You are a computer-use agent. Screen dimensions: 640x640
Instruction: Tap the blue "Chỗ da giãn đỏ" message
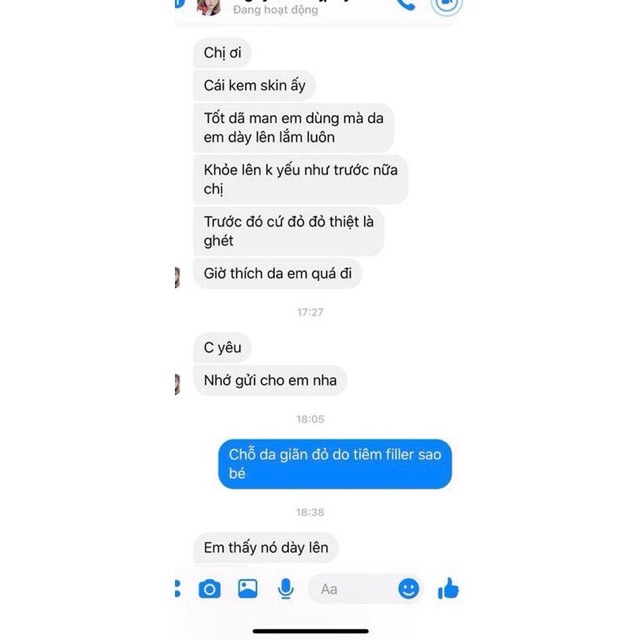335,464
